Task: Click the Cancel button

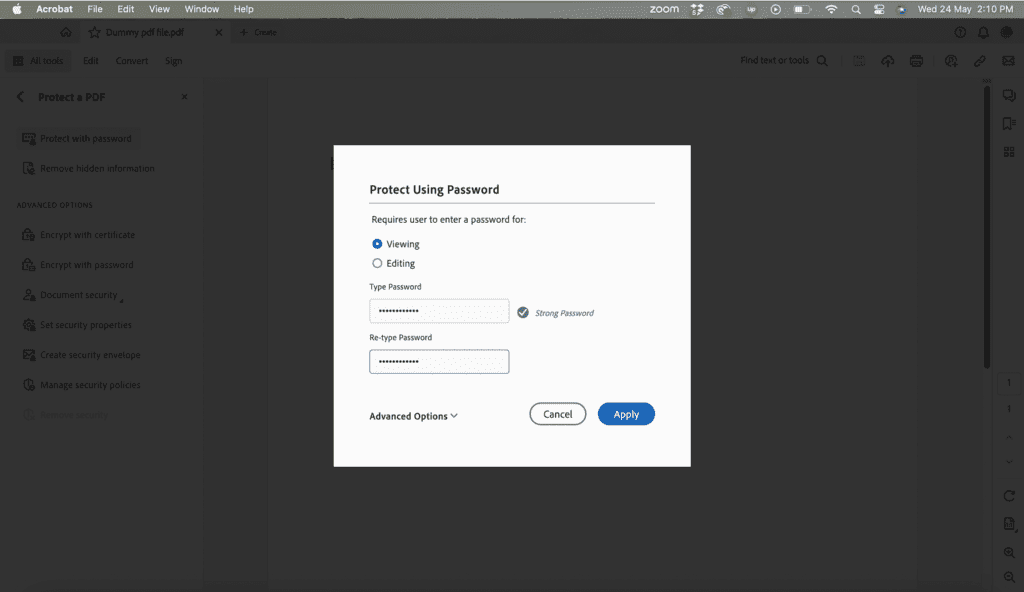Action: click(x=557, y=413)
